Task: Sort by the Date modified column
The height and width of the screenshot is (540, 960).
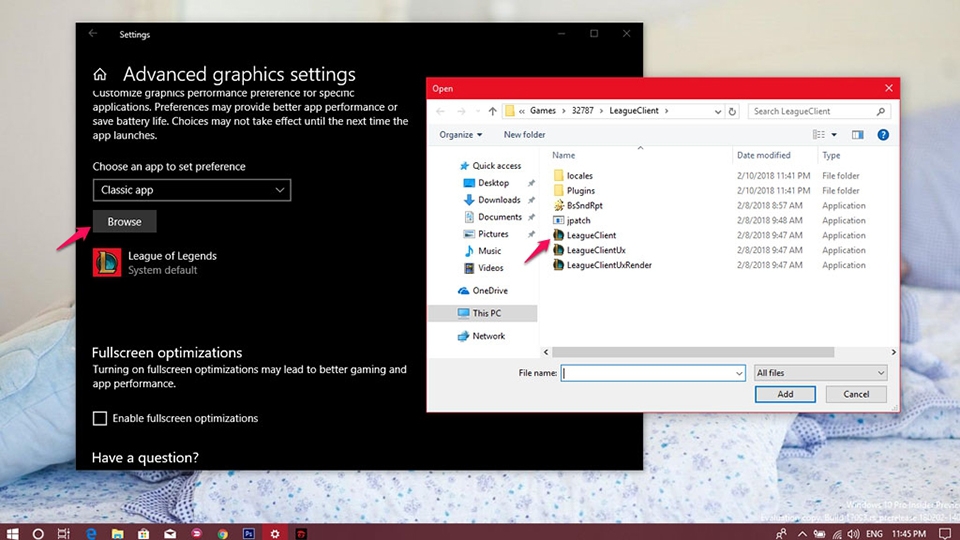Action: coord(763,156)
